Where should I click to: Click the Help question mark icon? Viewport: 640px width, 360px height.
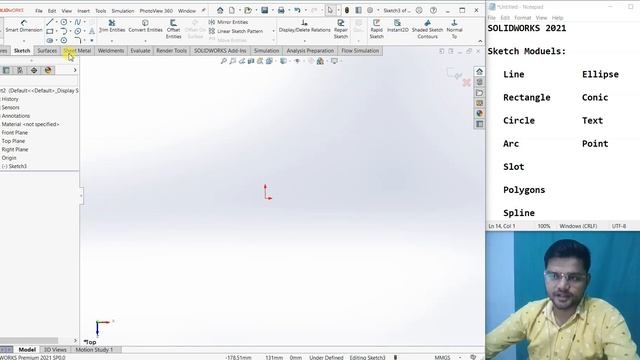point(433,10)
